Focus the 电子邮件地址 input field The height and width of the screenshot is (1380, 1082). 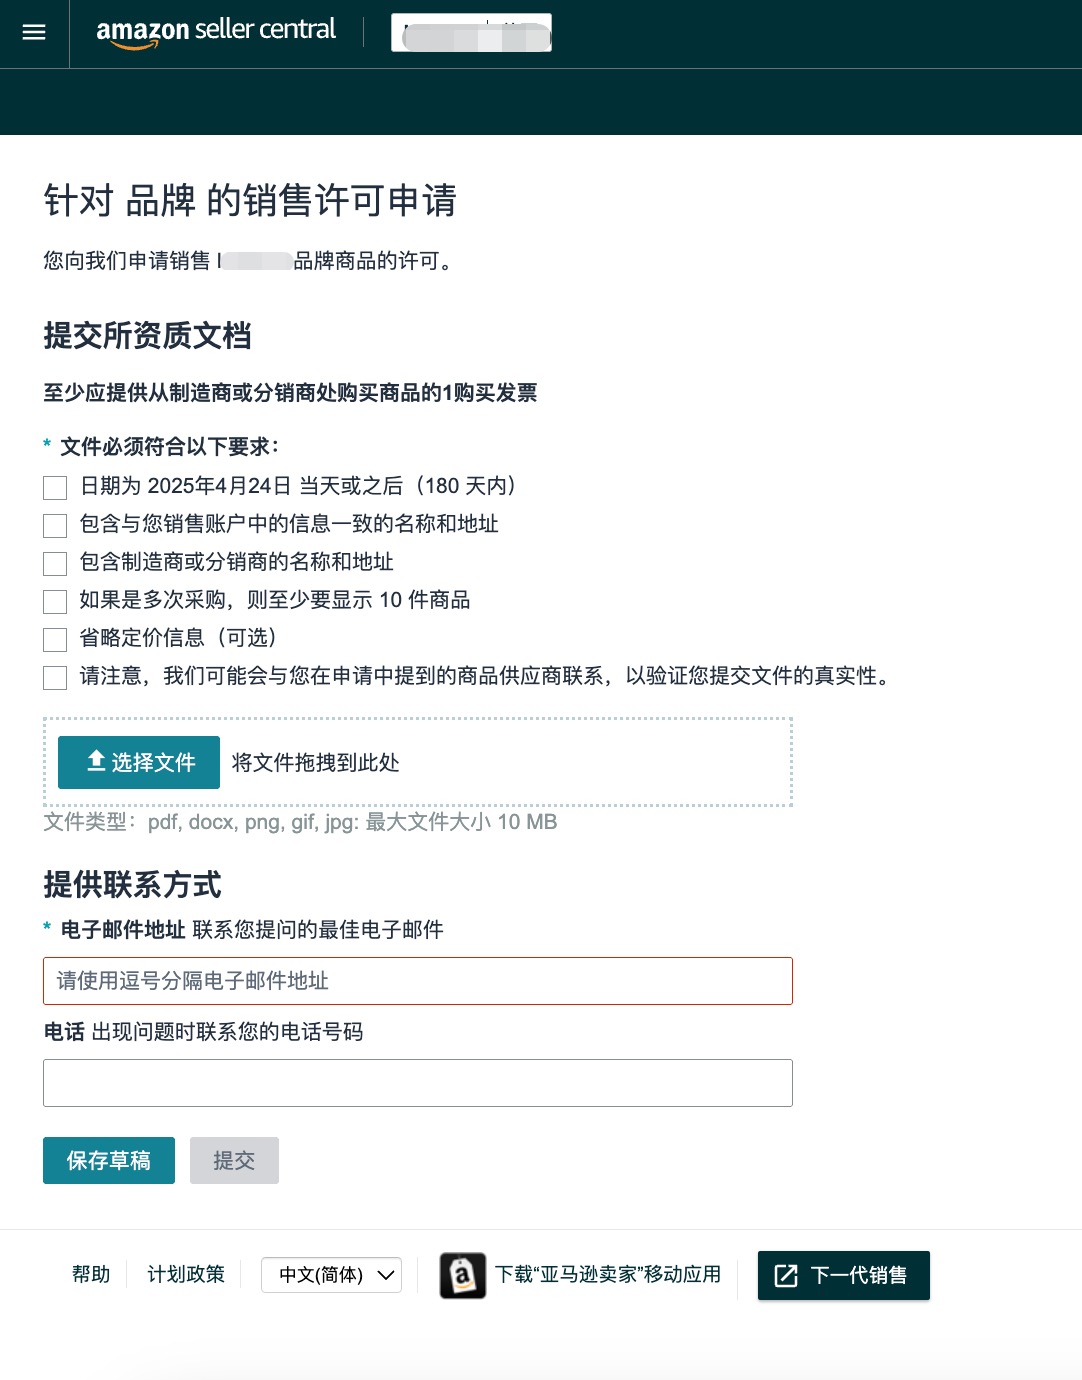[x=418, y=981]
